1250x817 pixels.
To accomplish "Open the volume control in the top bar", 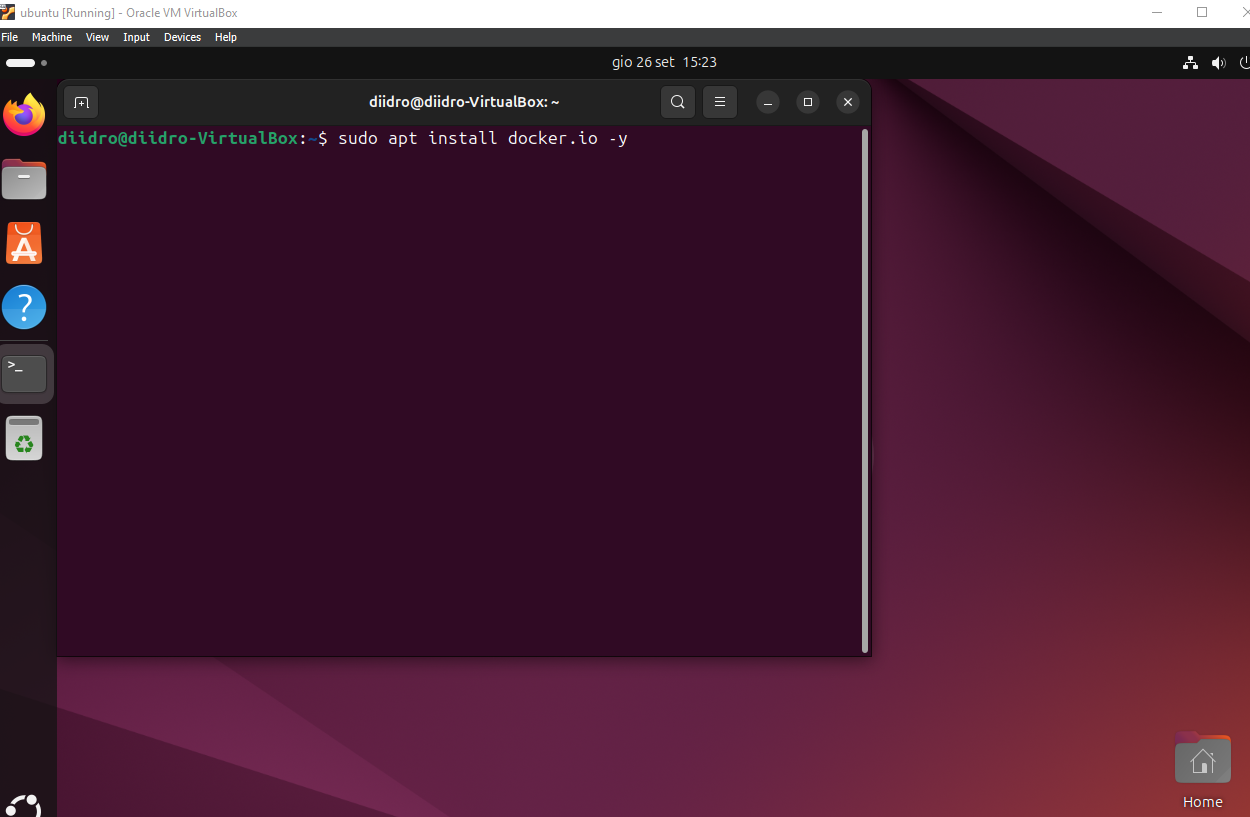I will click(x=1218, y=62).
